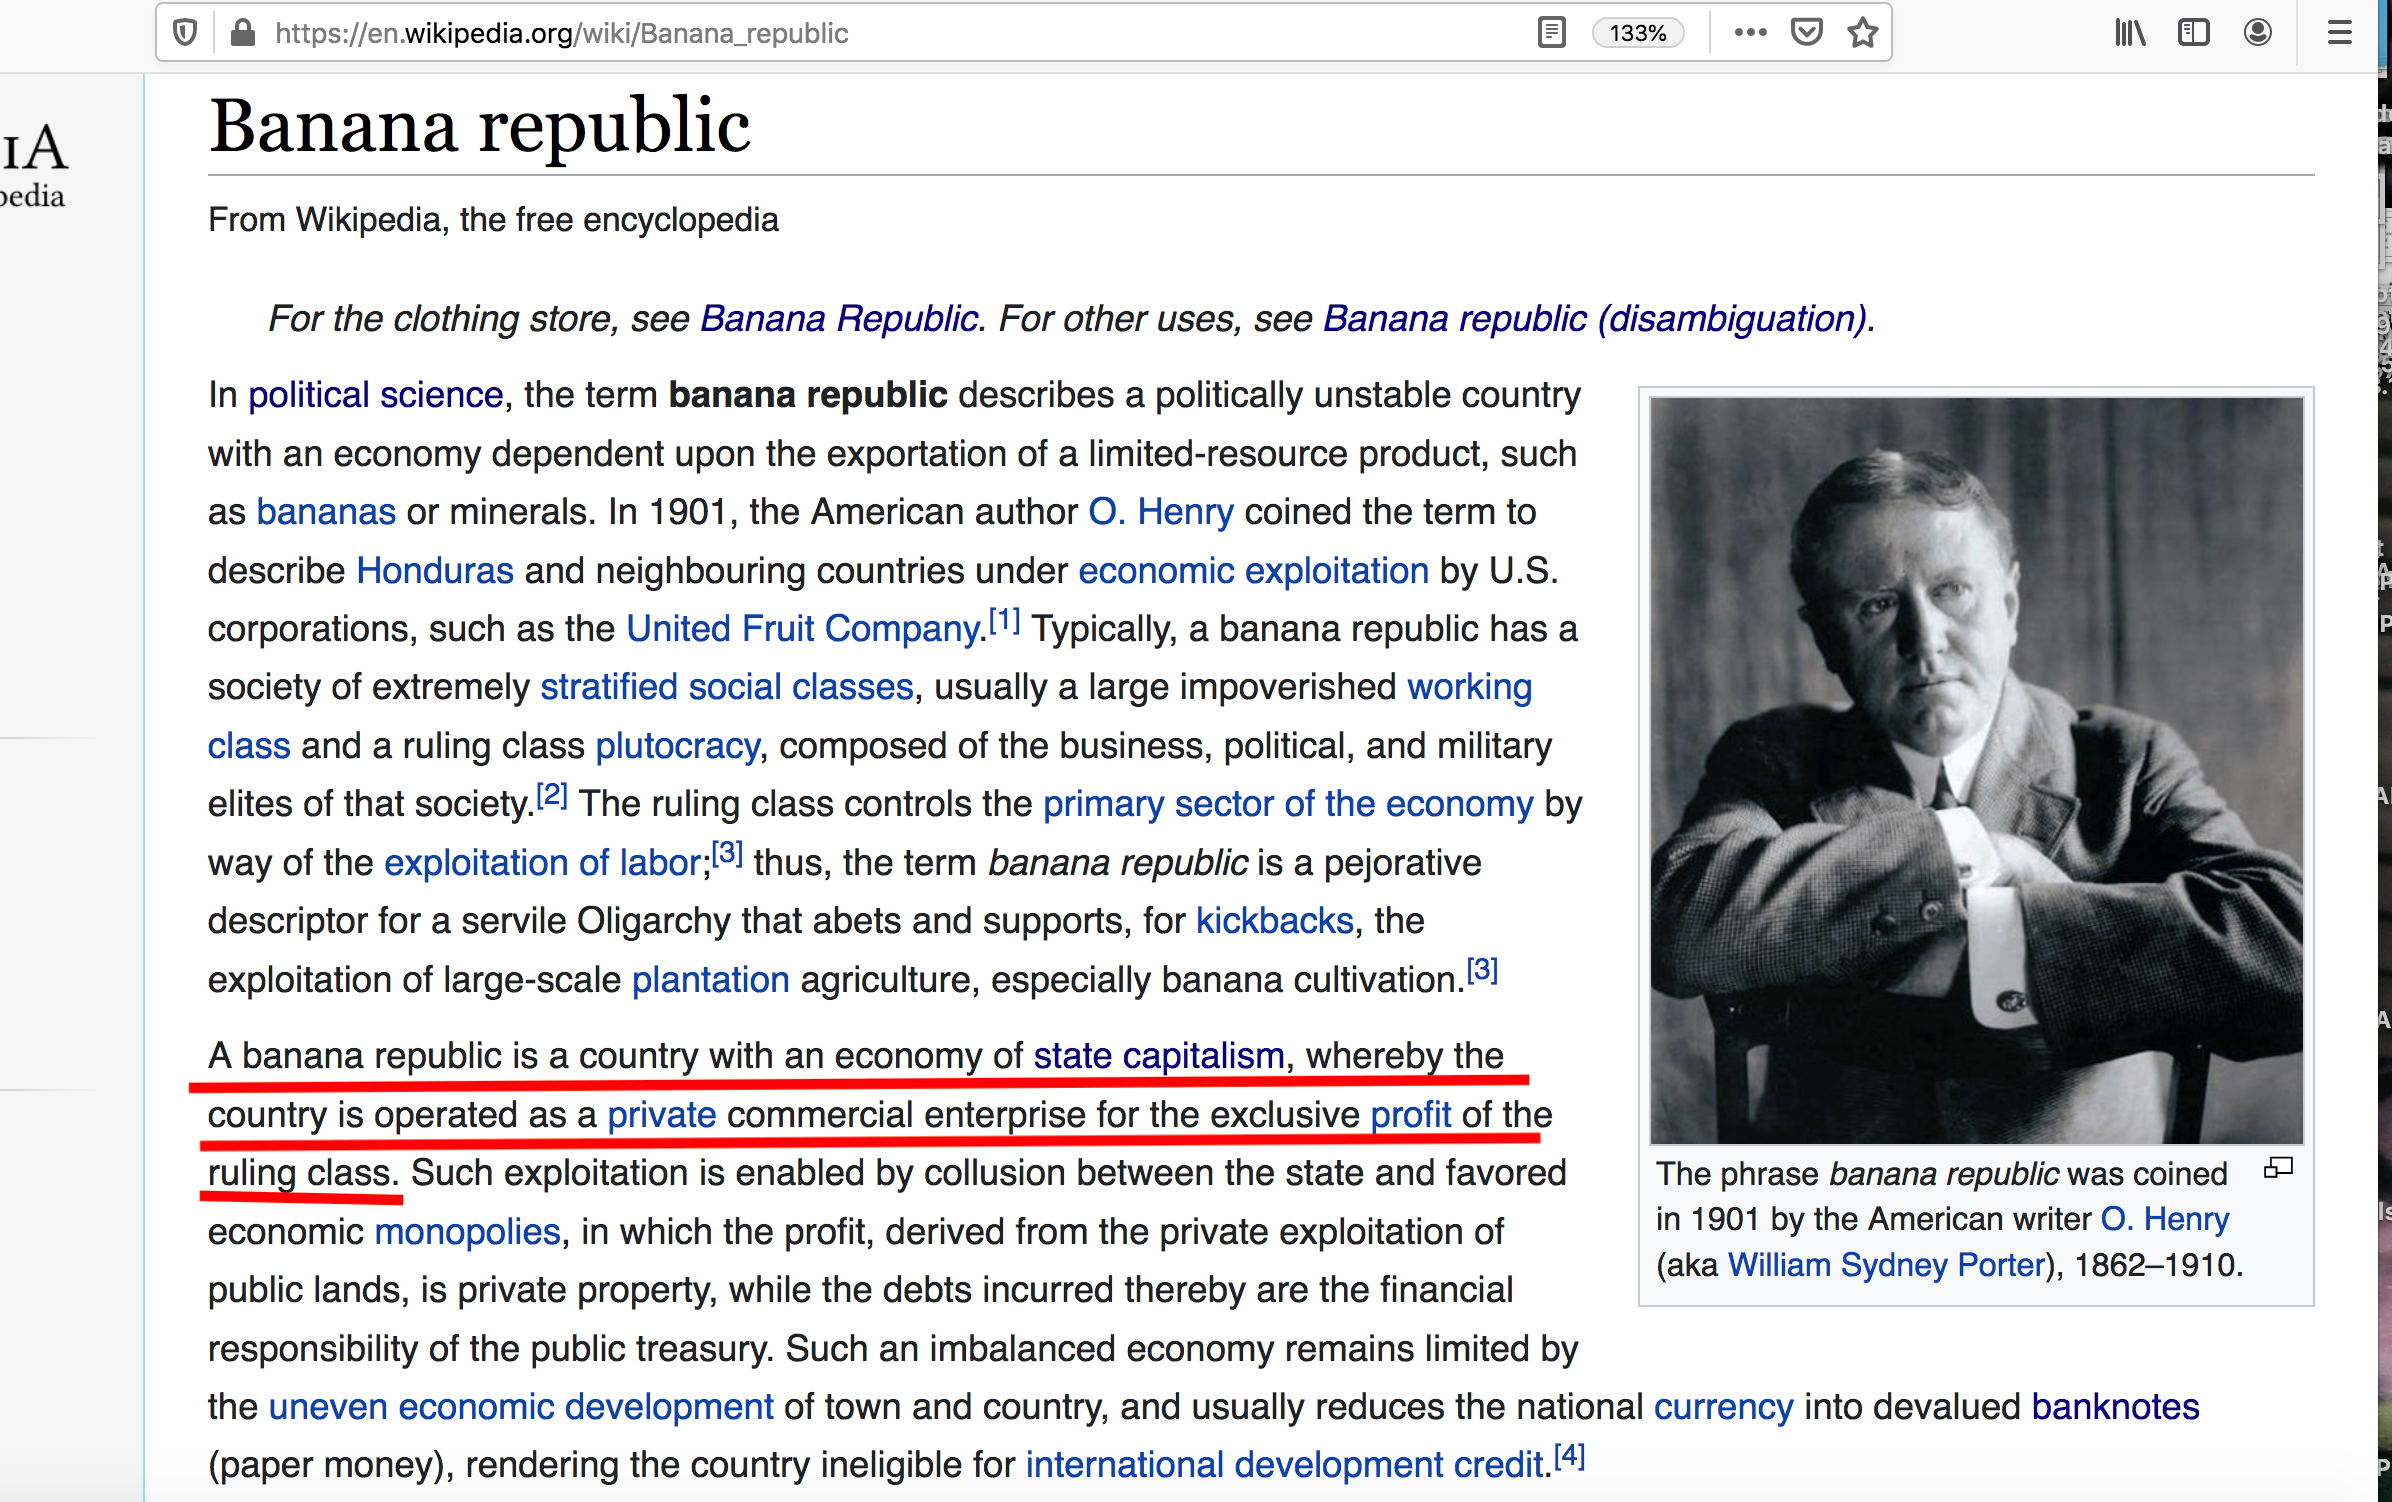This screenshot has width=2392, height=1502.
Task: Enlarge the O. Henry image icon
Action: 2278,1168
